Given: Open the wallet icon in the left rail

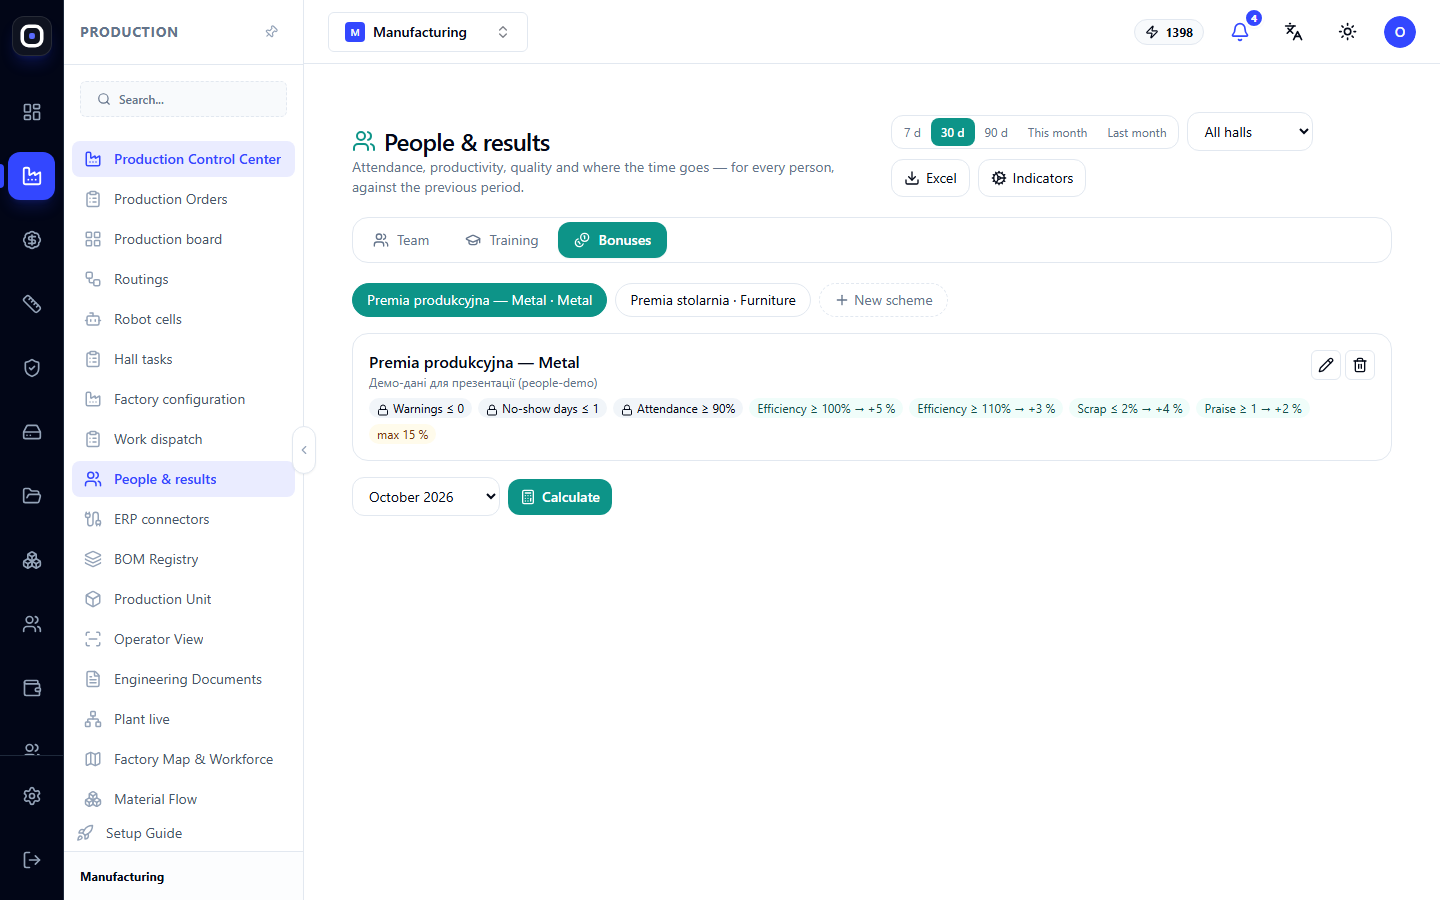Looking at the screenshot, I should (32, 688).
